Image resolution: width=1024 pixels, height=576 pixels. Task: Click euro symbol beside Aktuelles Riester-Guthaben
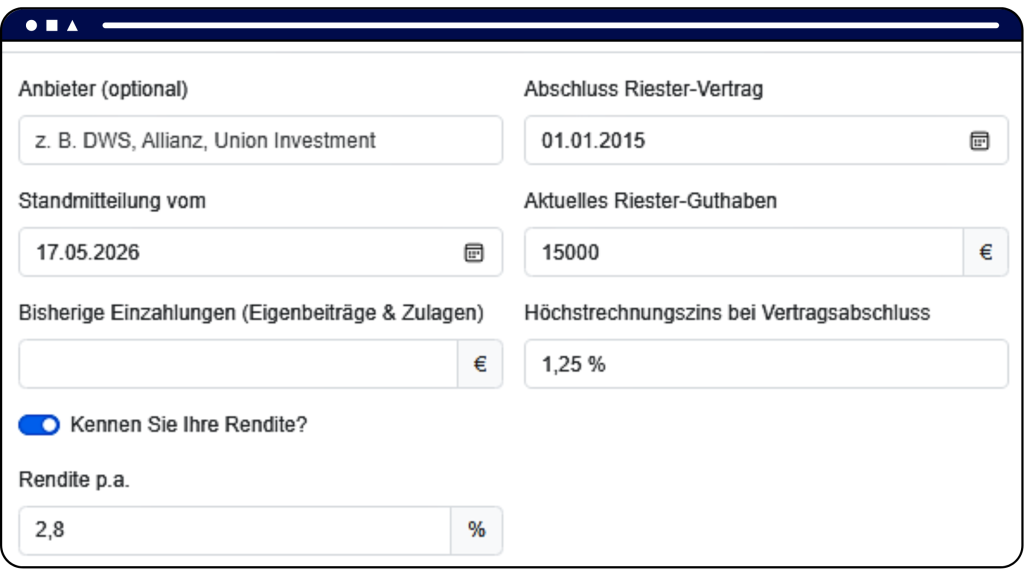[985, 252]
